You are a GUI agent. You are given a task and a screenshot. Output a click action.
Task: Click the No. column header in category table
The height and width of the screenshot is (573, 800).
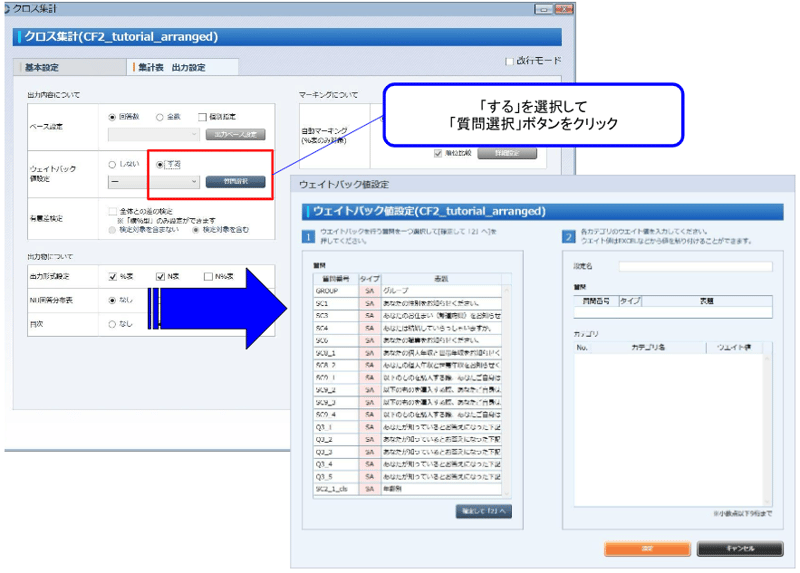tap(582, 347)
